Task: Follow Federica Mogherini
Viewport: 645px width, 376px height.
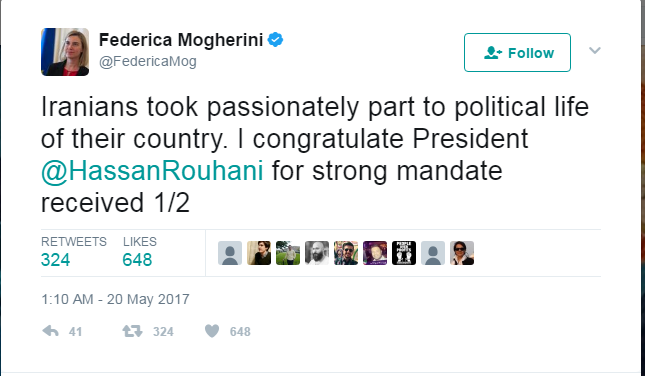Action: click(x=517, y=53)
